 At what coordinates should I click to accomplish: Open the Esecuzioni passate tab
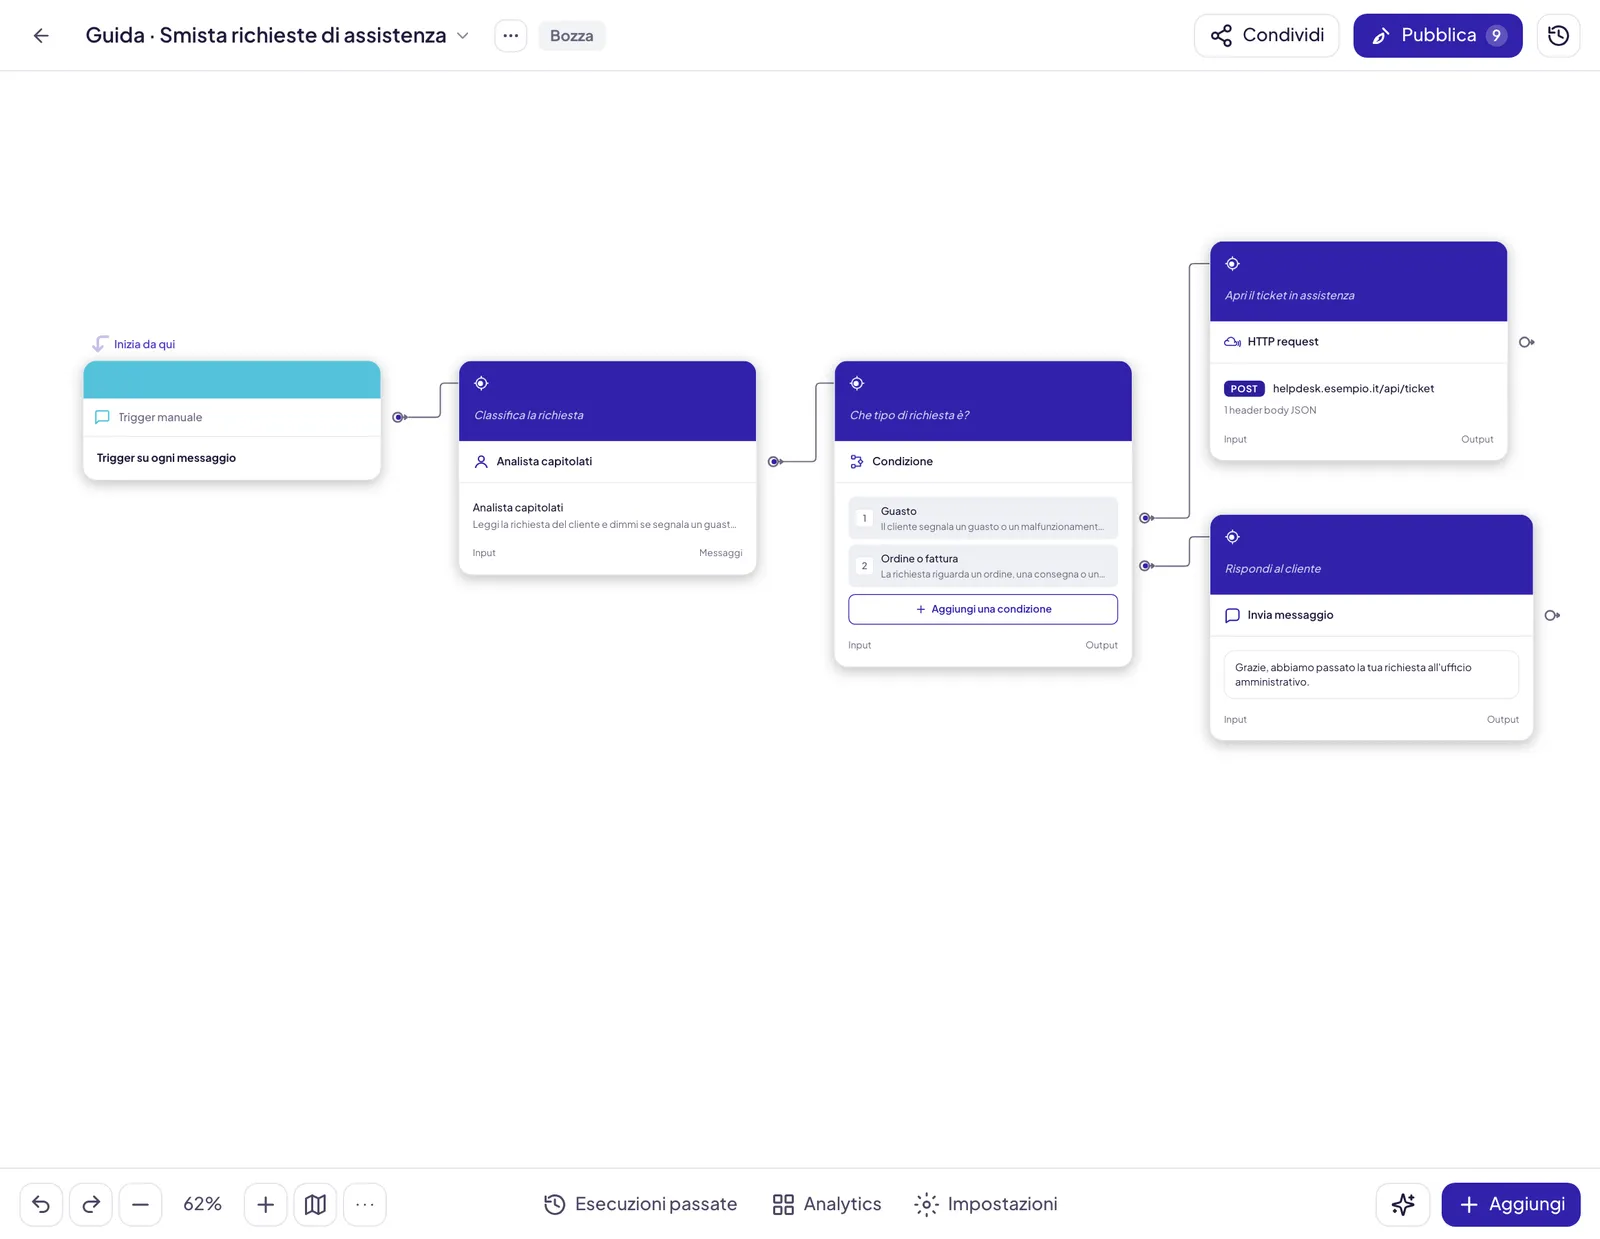[640, 1204]
